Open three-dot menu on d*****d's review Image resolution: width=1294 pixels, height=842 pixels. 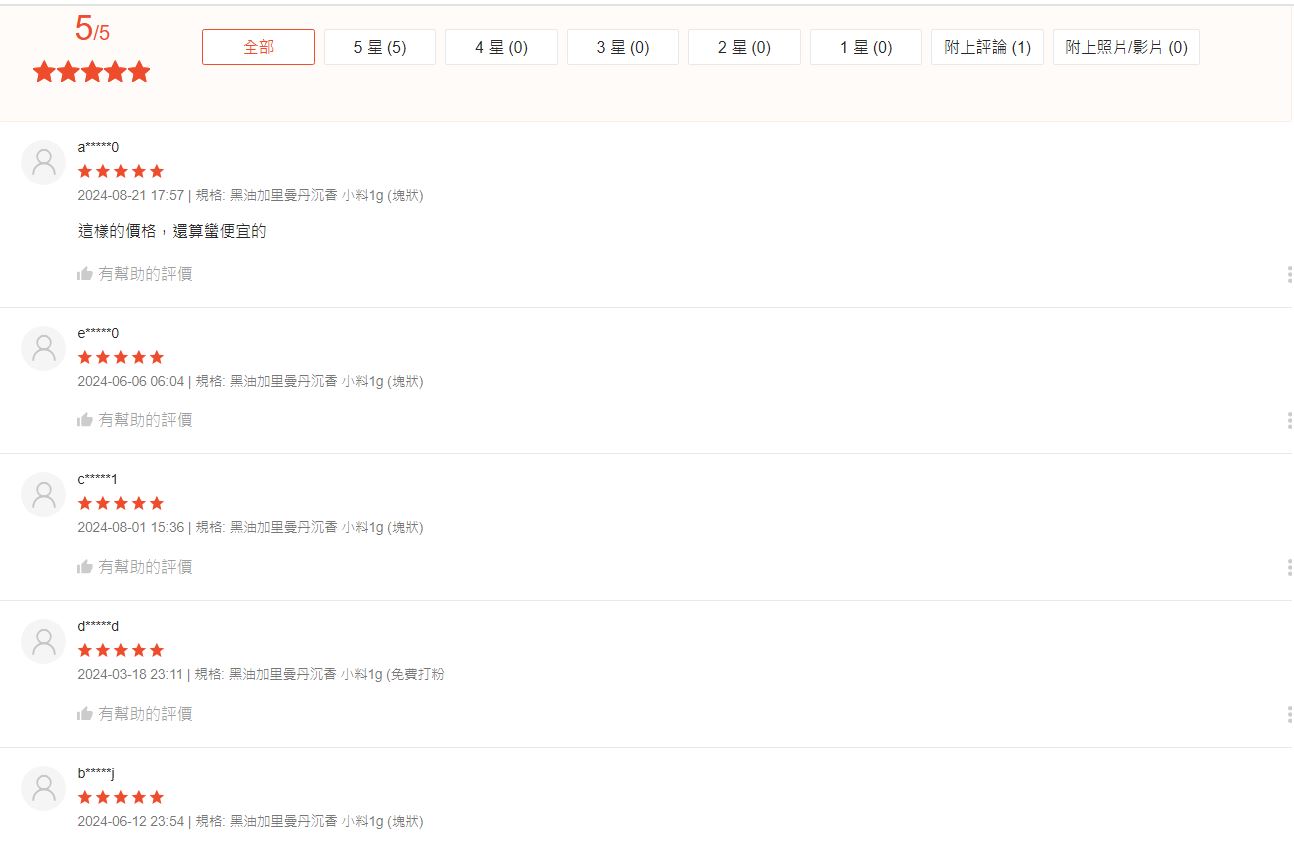(1289, 714)
